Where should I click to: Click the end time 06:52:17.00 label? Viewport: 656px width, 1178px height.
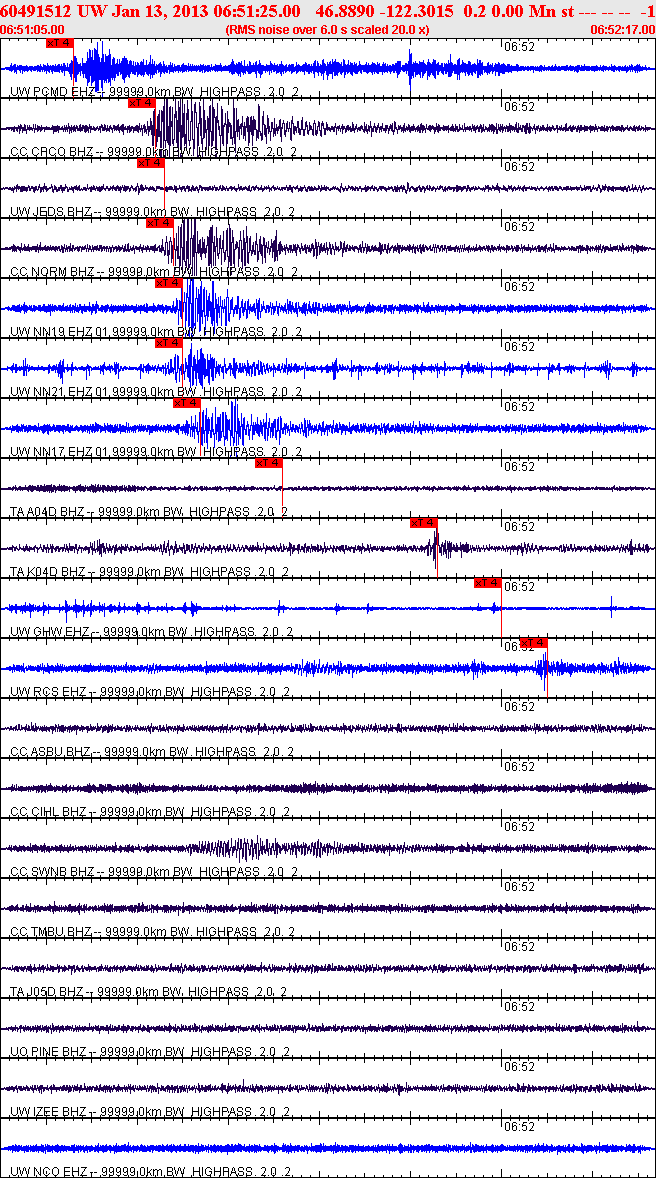(621, 29)
